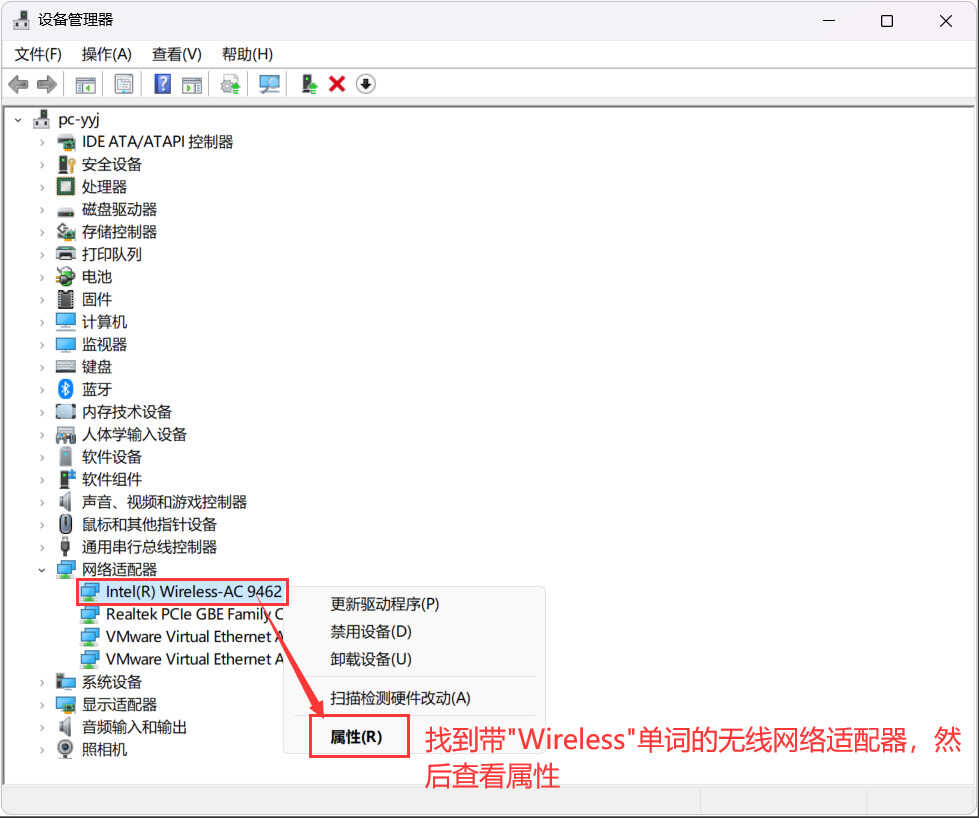Maximize the 设备管理器 window
The width and height of the screenshot is (979, 818).
[887, 21]
